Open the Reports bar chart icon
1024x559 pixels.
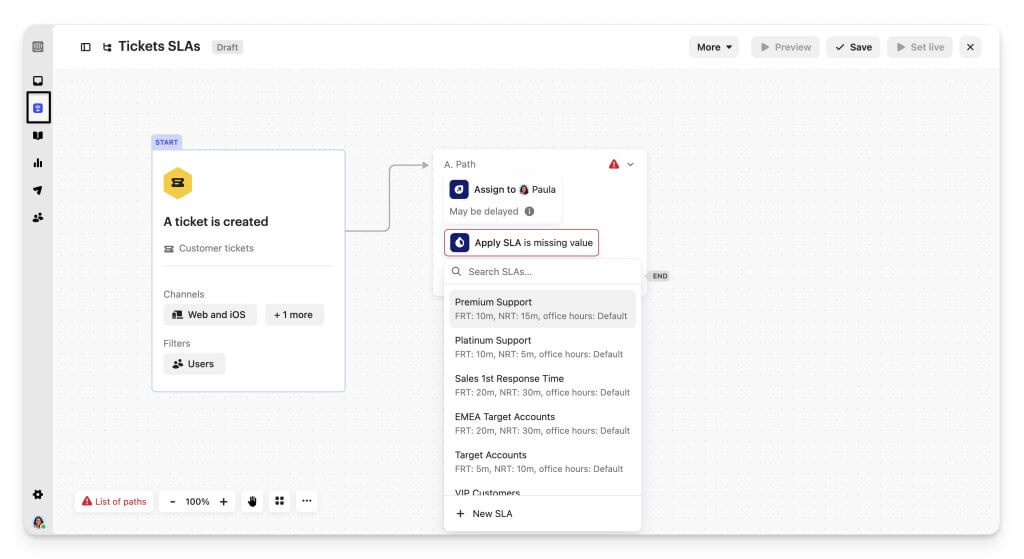(x=38, y=163)
